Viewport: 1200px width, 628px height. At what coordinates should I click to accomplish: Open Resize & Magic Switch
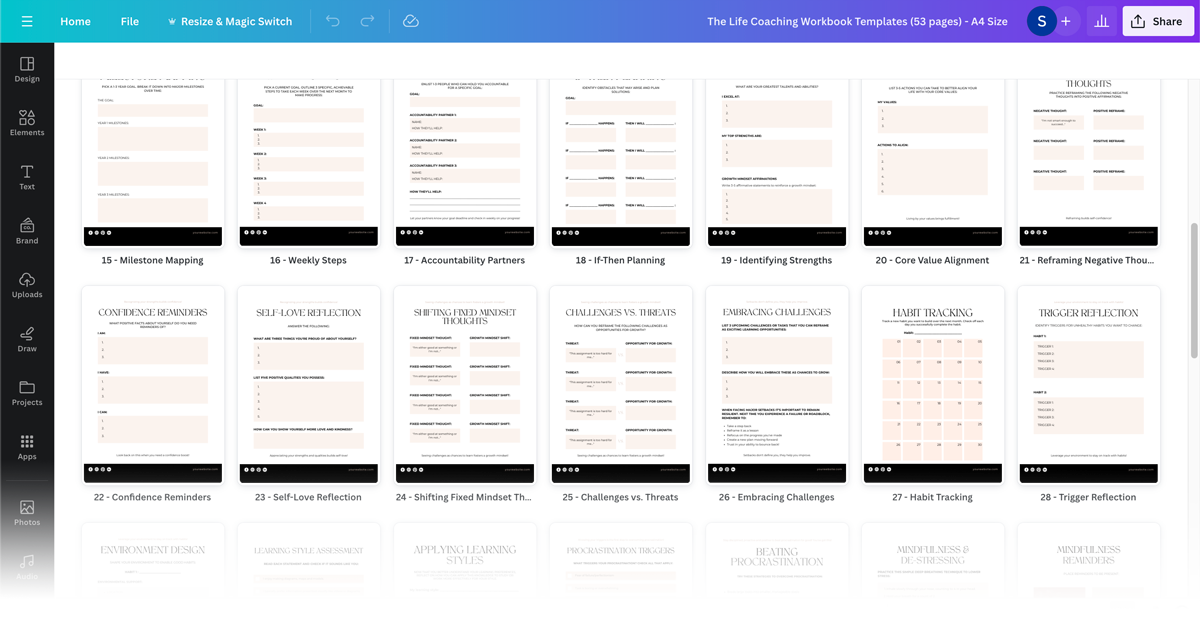tap(229, 21)
